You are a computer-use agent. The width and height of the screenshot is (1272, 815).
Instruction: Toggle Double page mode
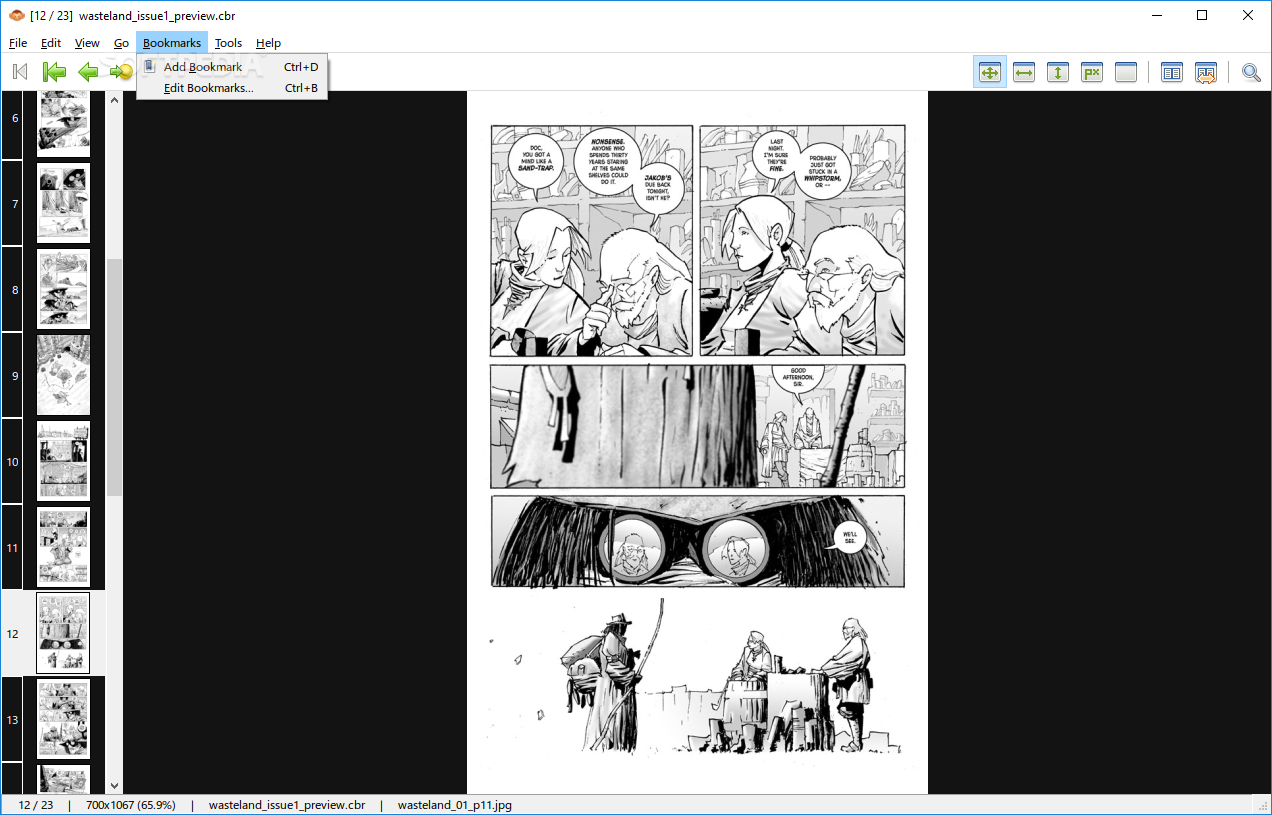point(1172,72)
